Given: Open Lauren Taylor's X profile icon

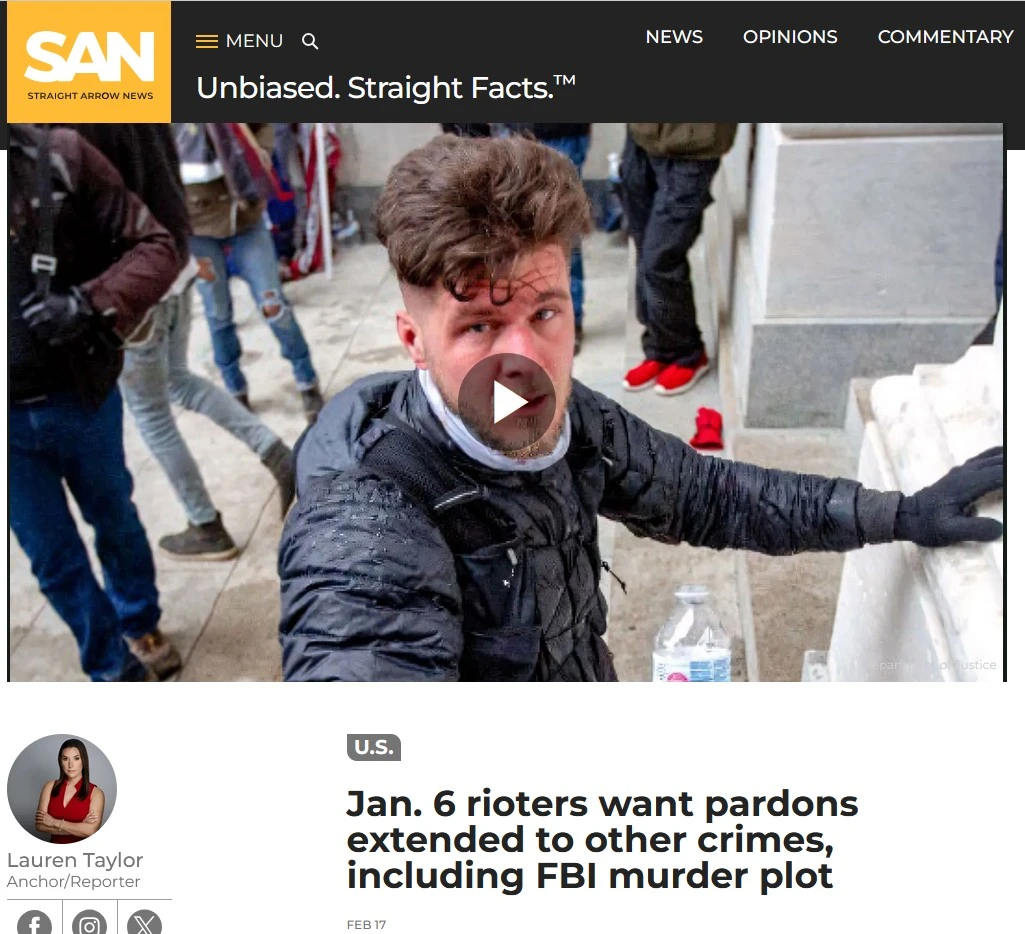Looking at the screenshot, I should 144,923.
